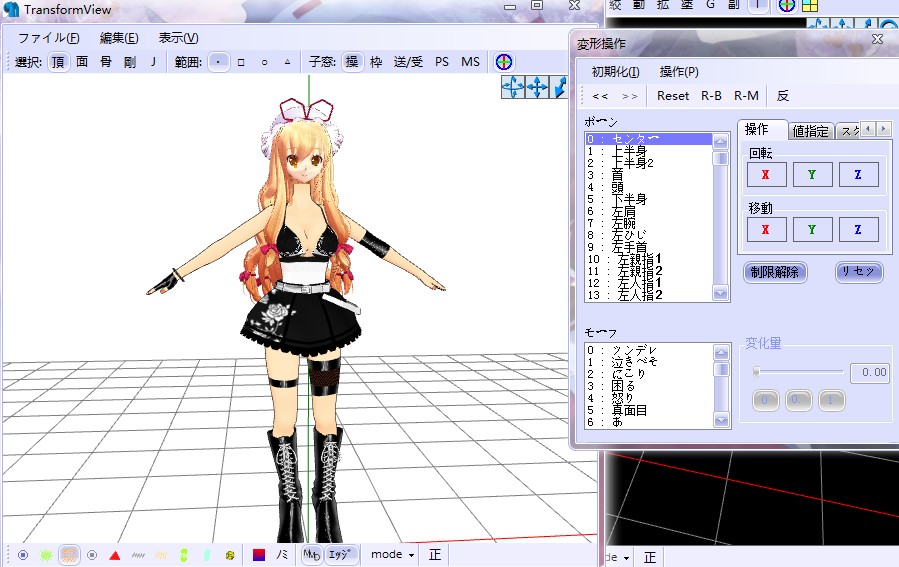Image resolution: width=899 pixels, height=567 pixels.
Task: Open the mode dropdown in TransformView
Action: point(393,555)
